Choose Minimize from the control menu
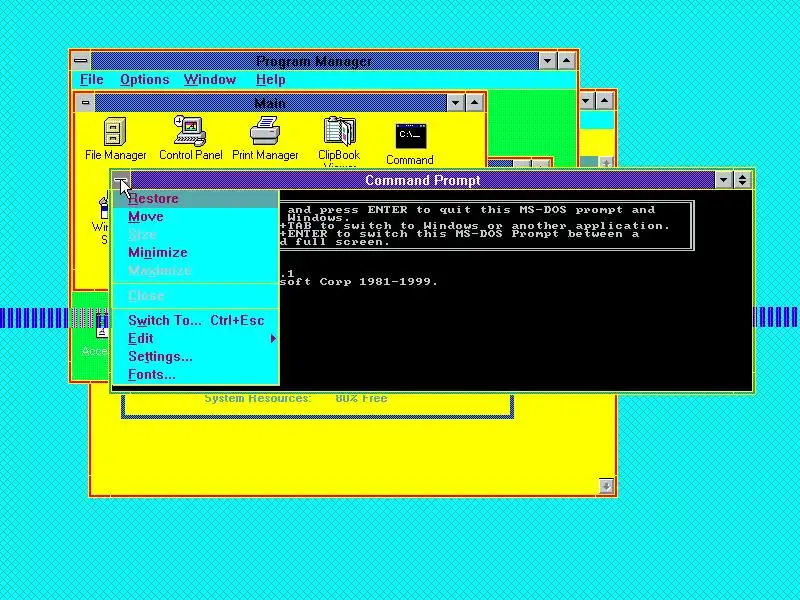Viewport: 800px width, 600px height. click(195, 253)
